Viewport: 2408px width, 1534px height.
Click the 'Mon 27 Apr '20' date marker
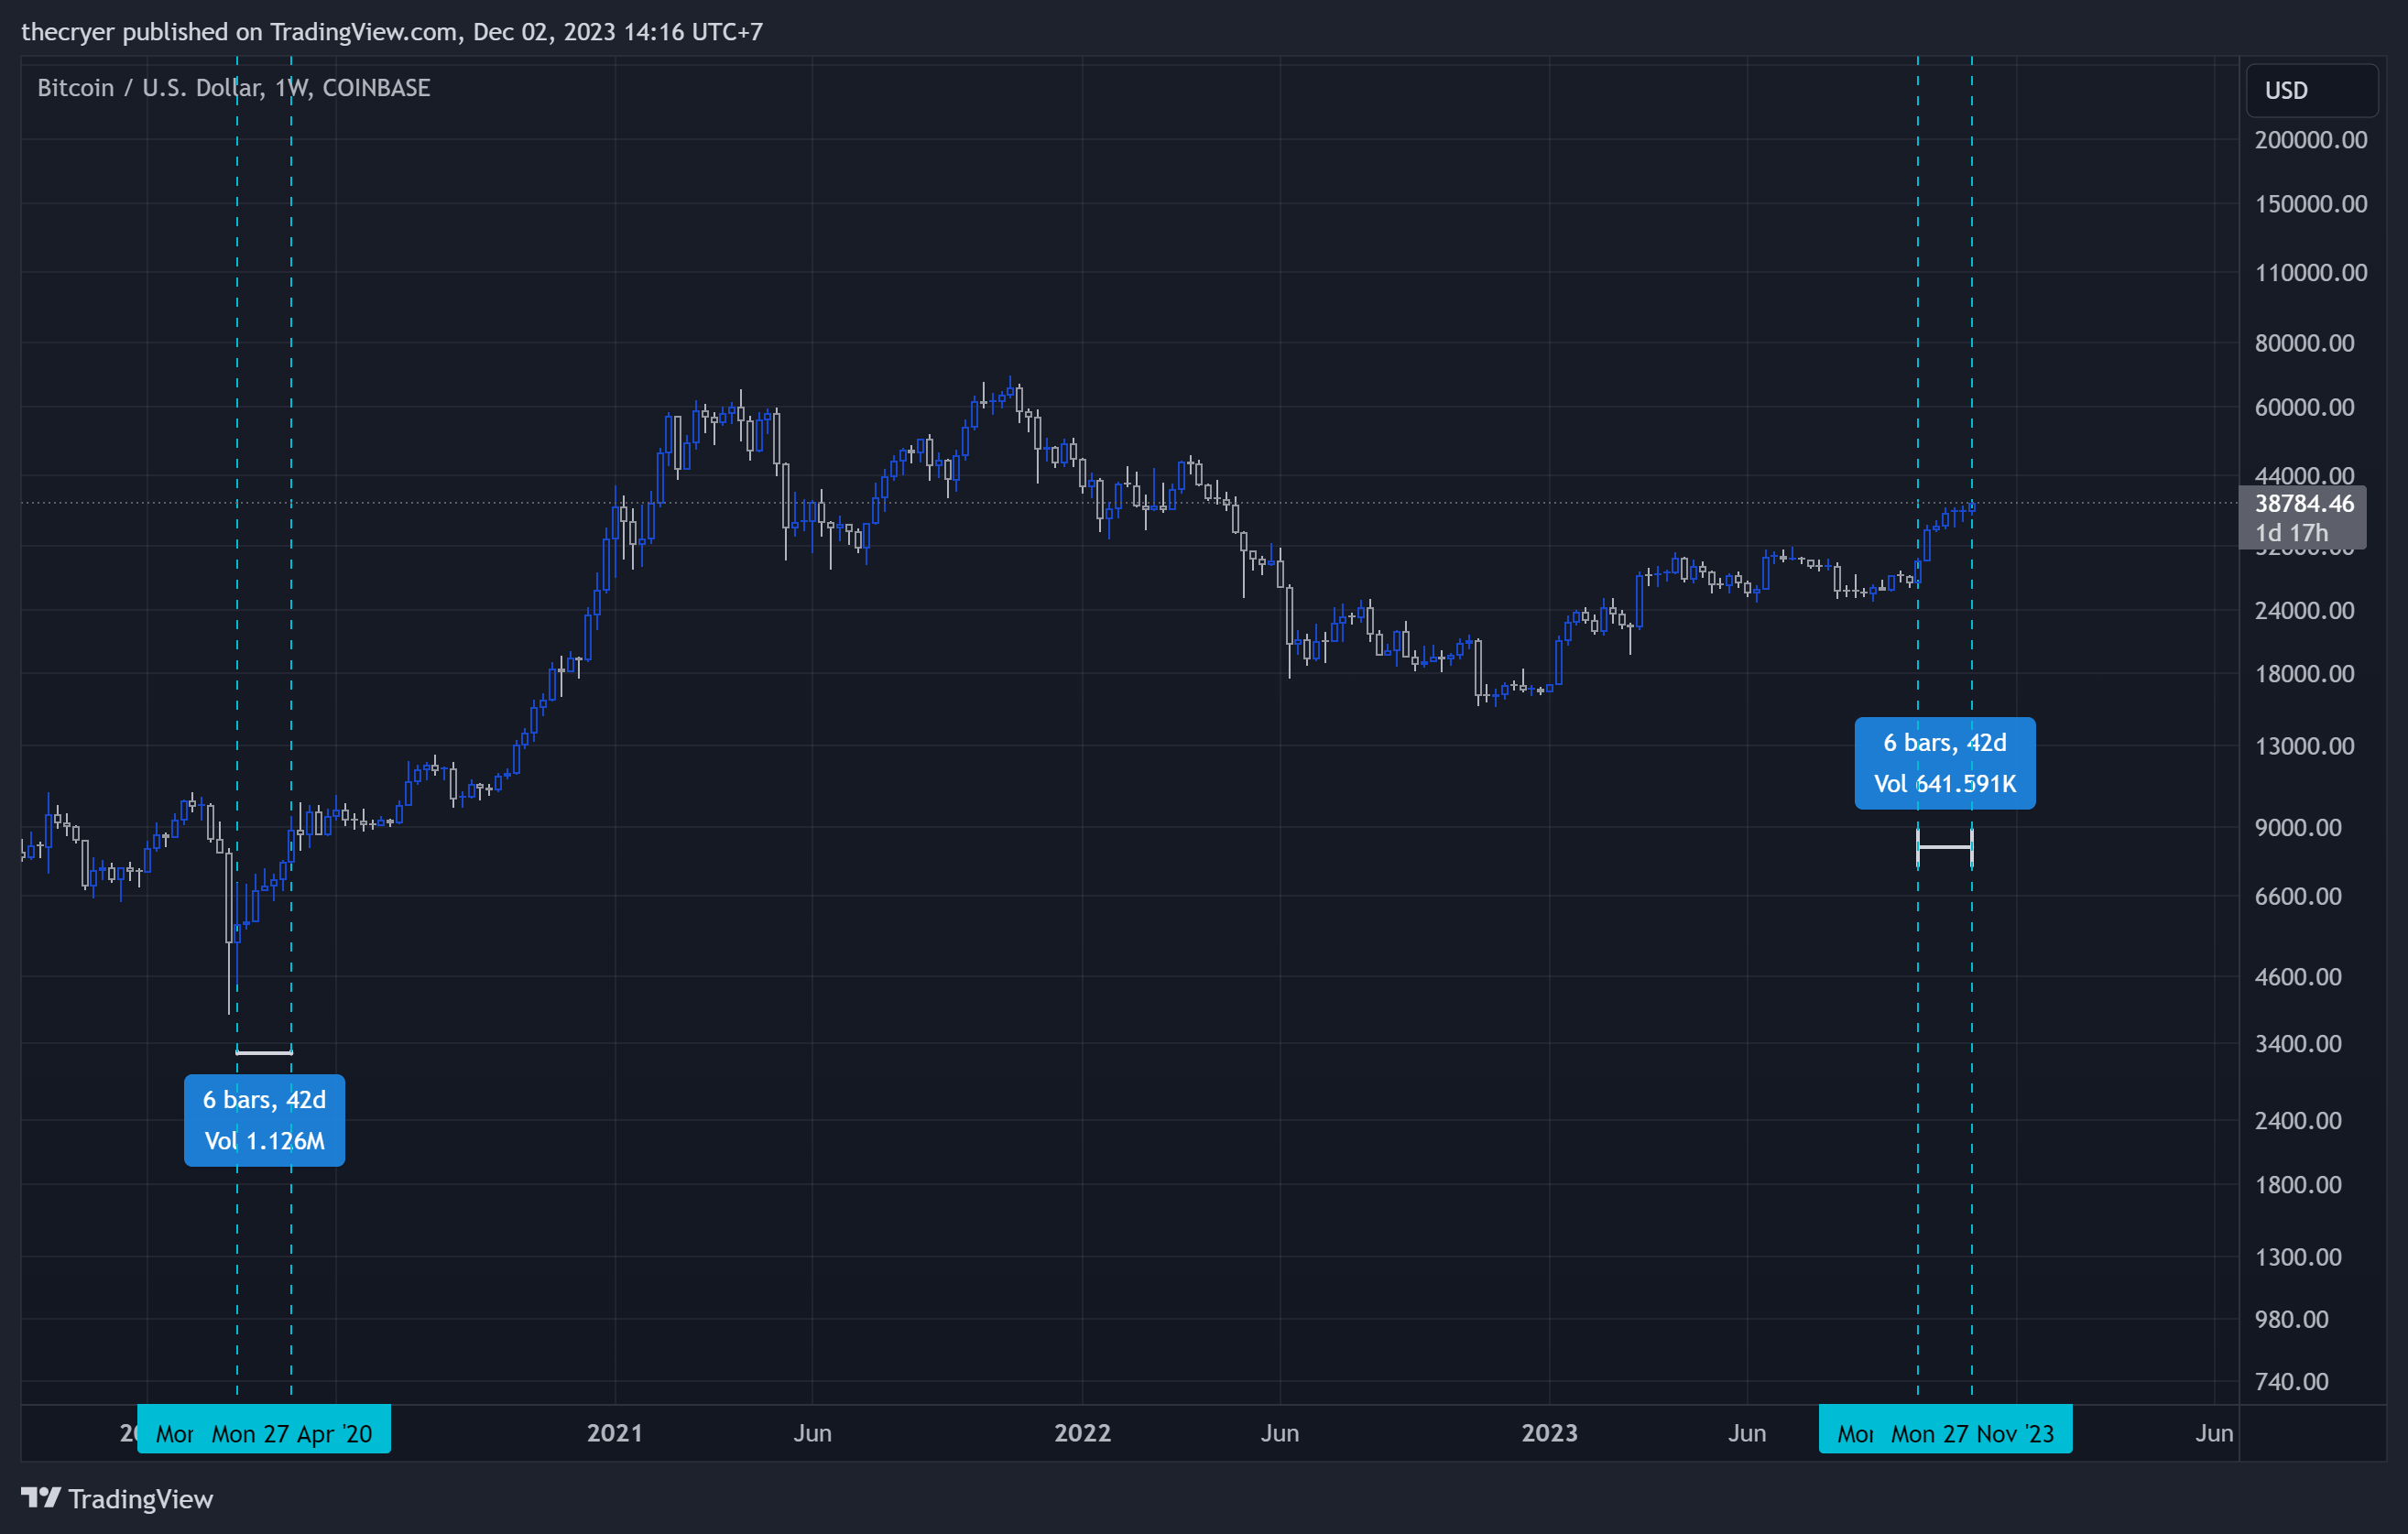pyautogui.click(x=291, y=1433)
